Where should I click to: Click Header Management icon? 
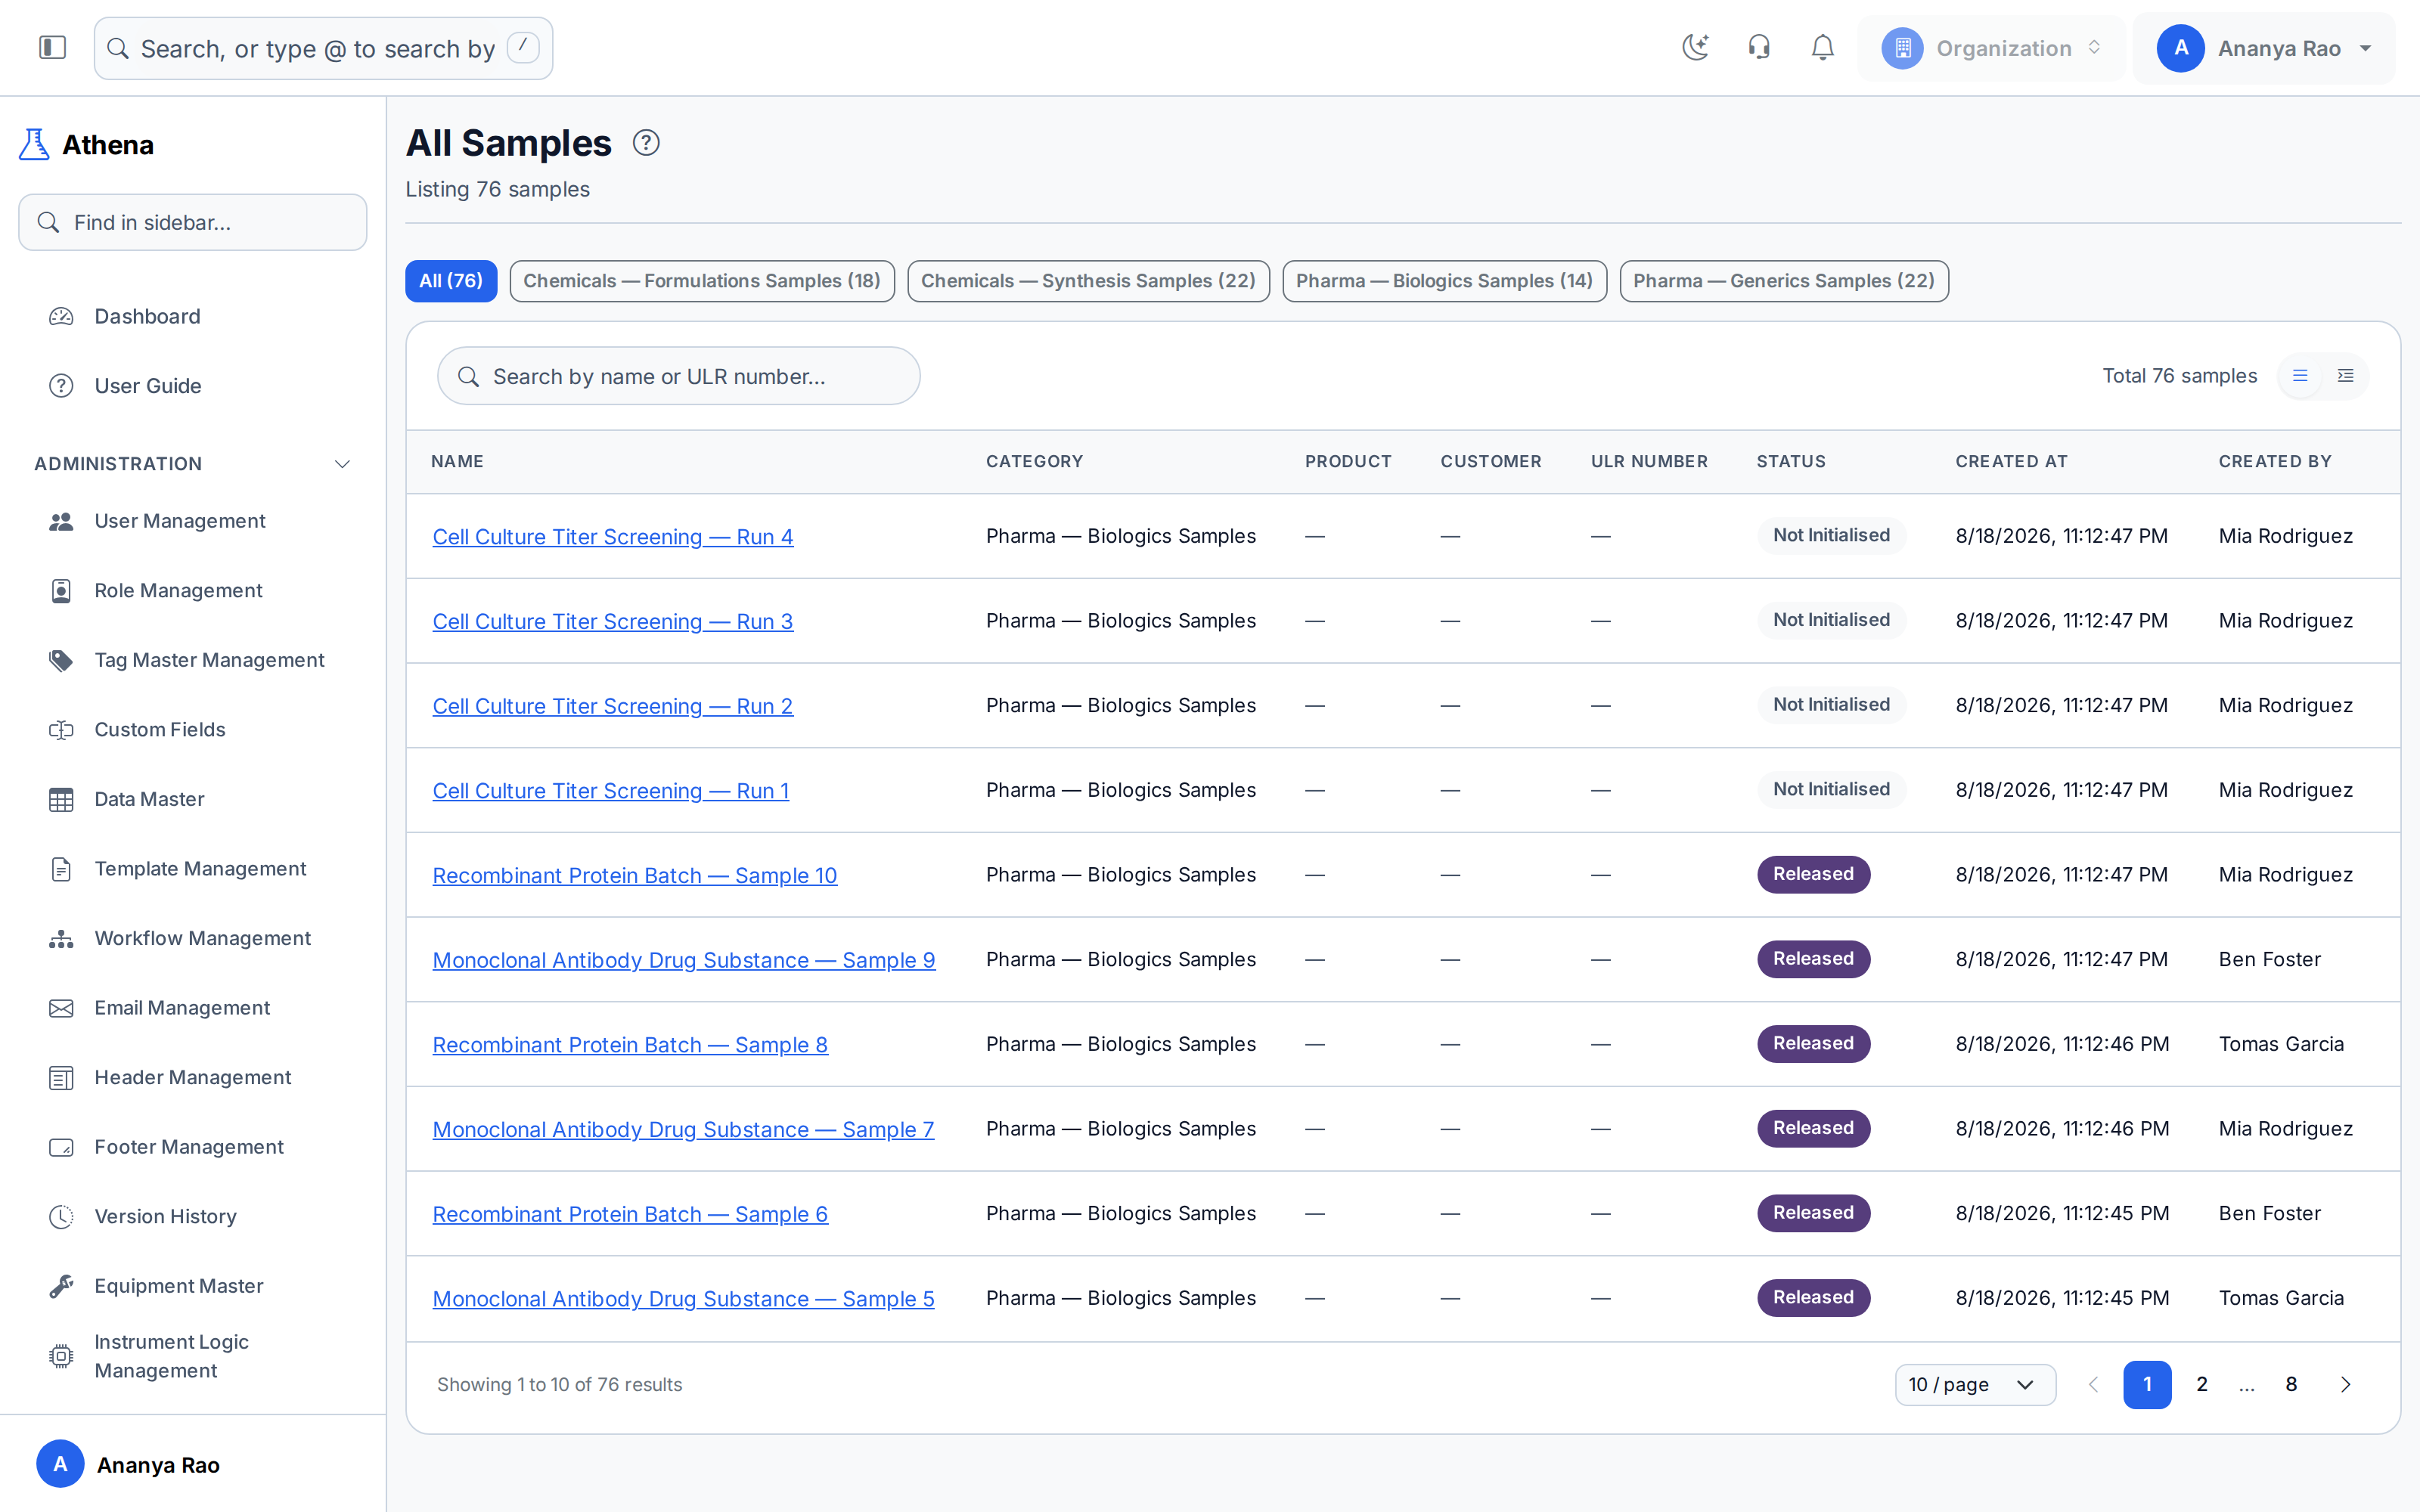(61, 1077)
